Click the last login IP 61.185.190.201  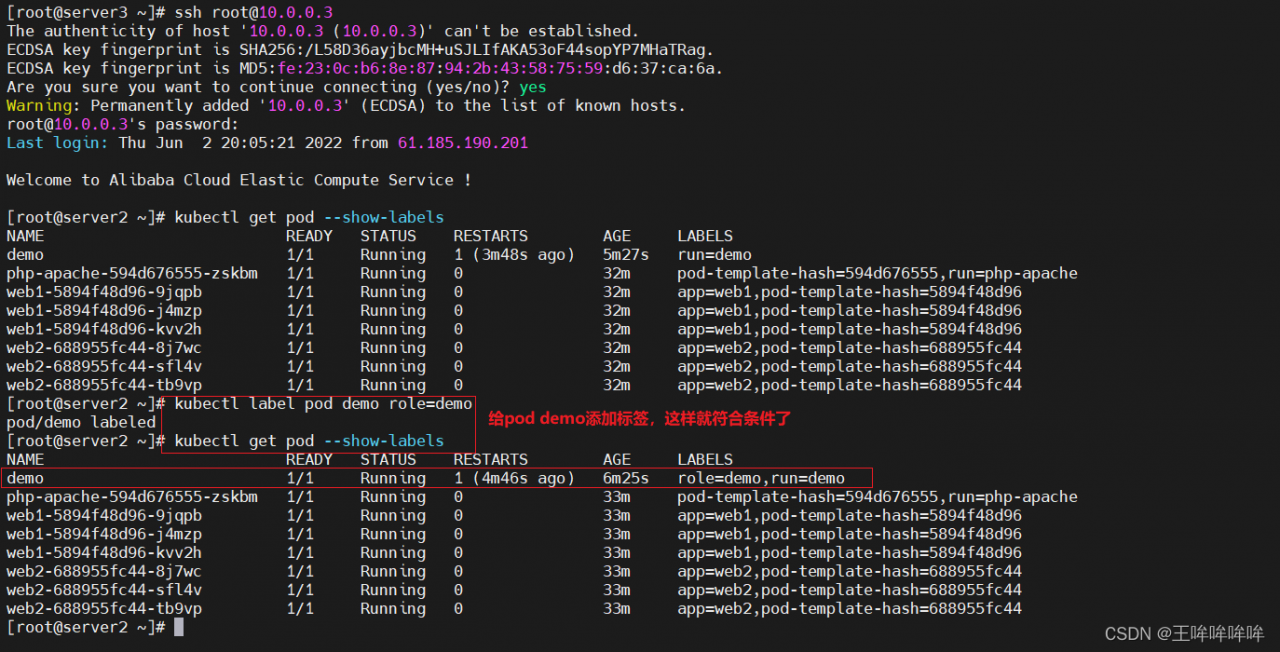click(462, 143)
